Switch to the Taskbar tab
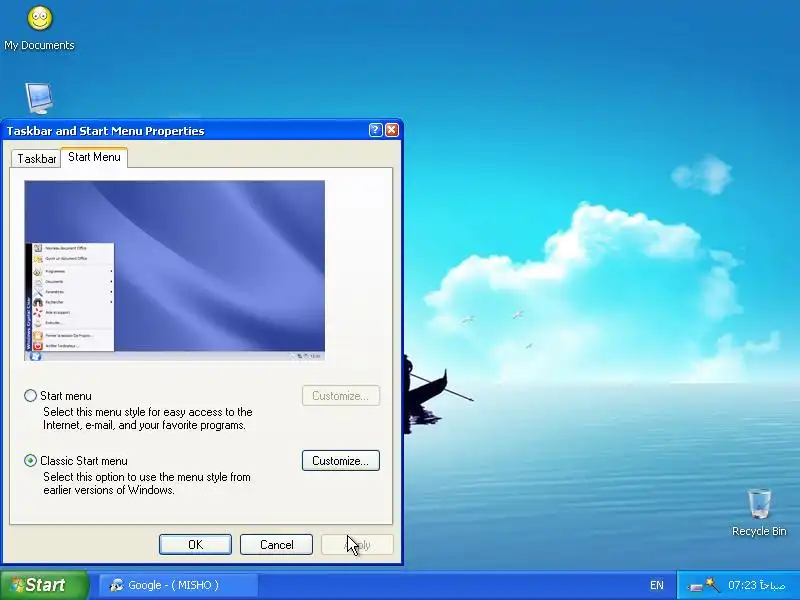800x600 pixels. [36, 159]
